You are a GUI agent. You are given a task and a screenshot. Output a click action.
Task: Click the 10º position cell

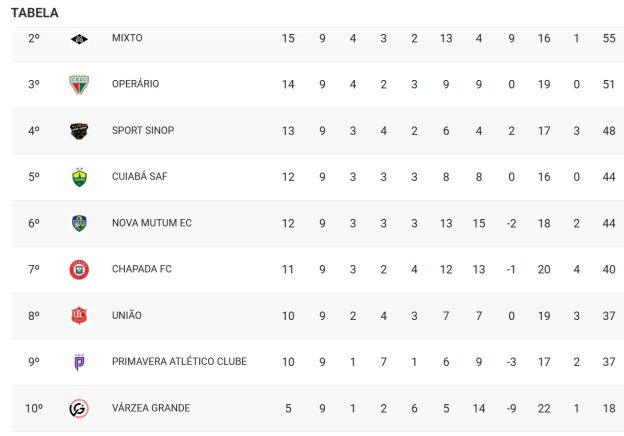[x=34, y=408]
